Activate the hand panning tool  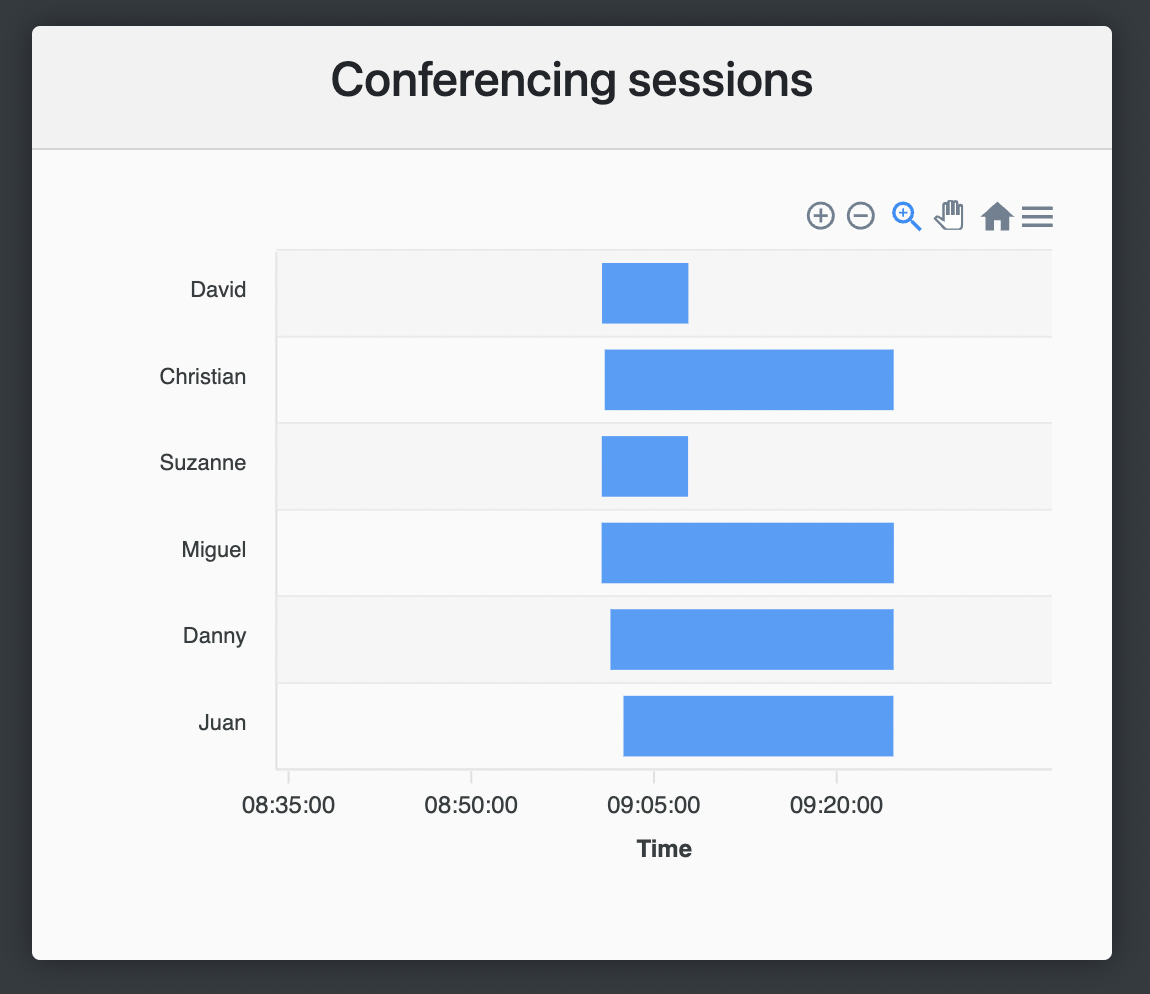(949, 215)
